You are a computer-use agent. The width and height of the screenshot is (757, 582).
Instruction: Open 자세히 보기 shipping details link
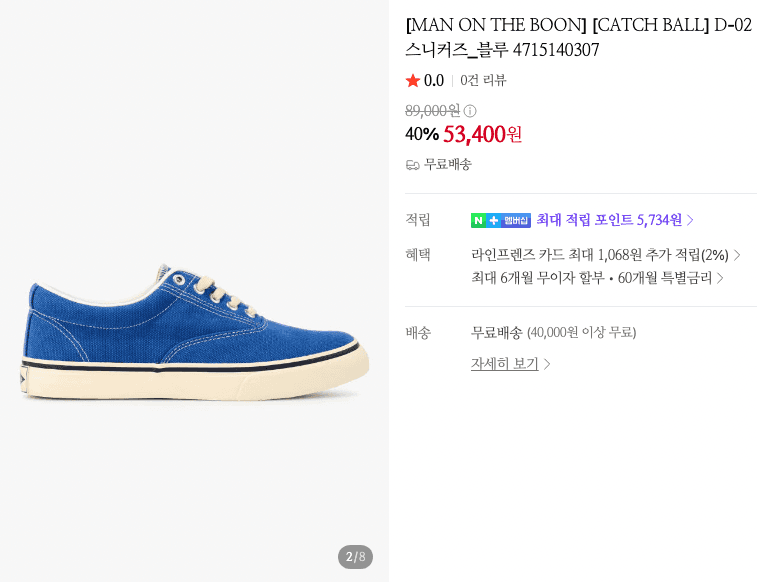[505, 363]
